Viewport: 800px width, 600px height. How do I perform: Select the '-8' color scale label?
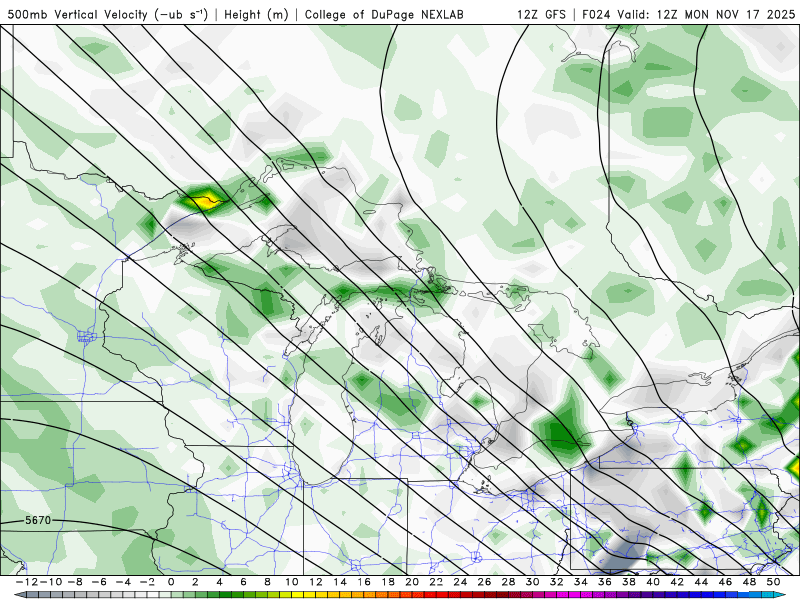click(74, 582)
